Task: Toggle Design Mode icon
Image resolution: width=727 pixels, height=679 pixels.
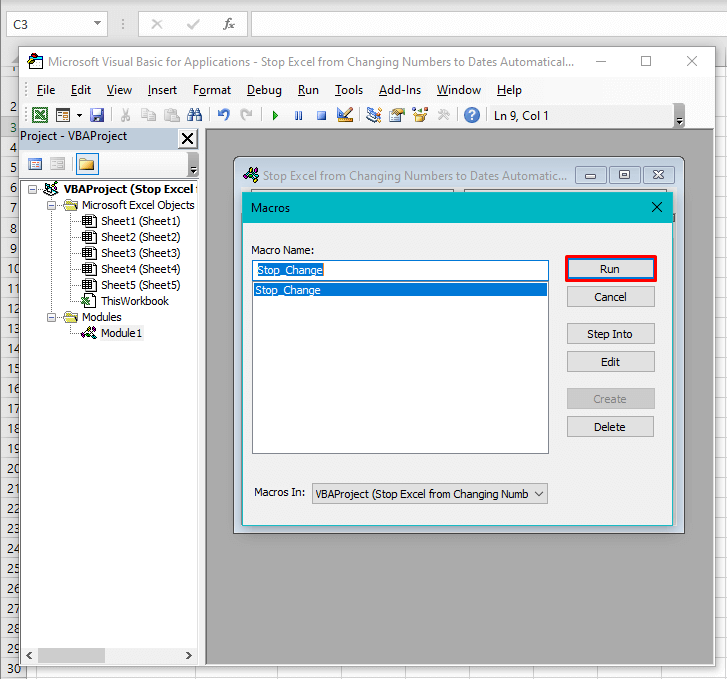Action: coord(345,115)
